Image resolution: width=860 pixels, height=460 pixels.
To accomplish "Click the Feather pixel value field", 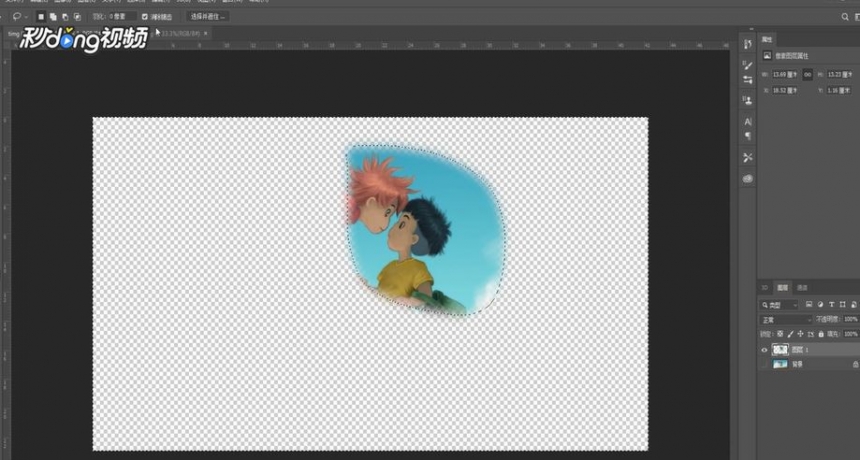I will pyautogui.click(x=121, y=17).
